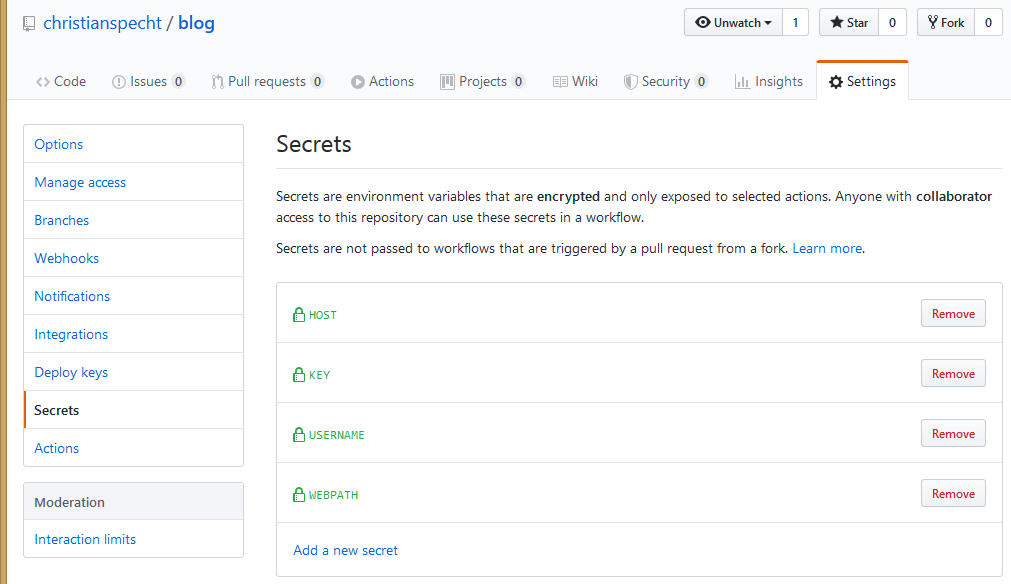Click the fork icon on the Fork button
Viewport: 1011px width, 584px height.
tap(931, 22)
